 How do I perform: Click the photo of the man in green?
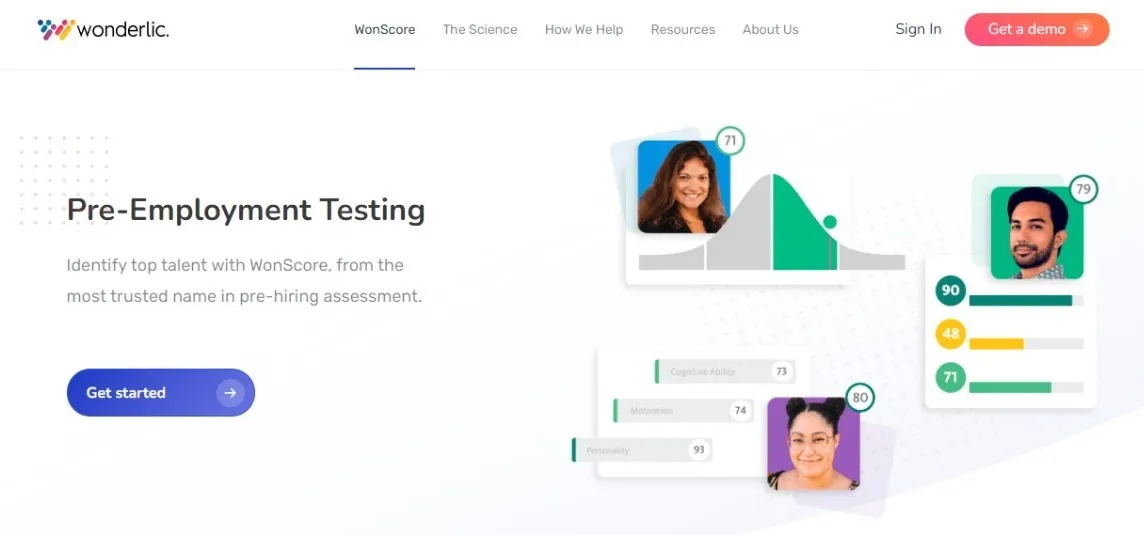(1037, 233)
